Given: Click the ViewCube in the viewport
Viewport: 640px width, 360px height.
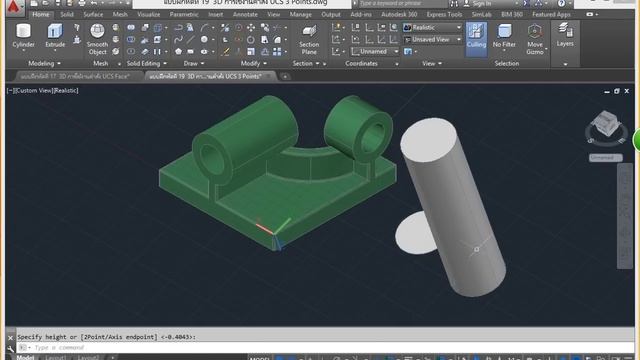Looking at the screenshot, I should click(x=606, y=123).
